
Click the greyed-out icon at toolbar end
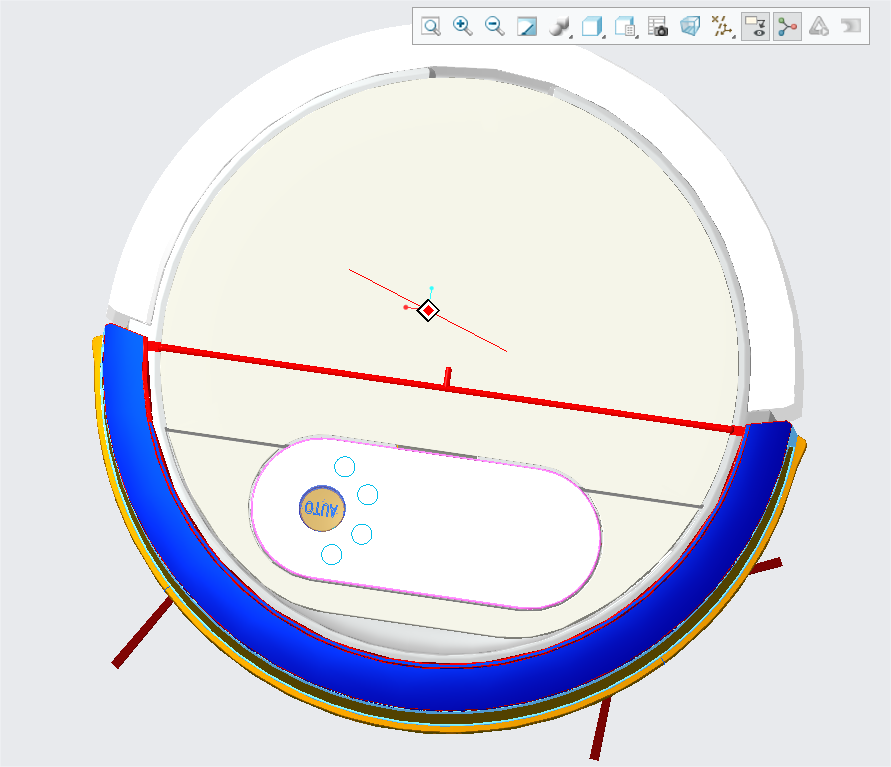(851, 26)
